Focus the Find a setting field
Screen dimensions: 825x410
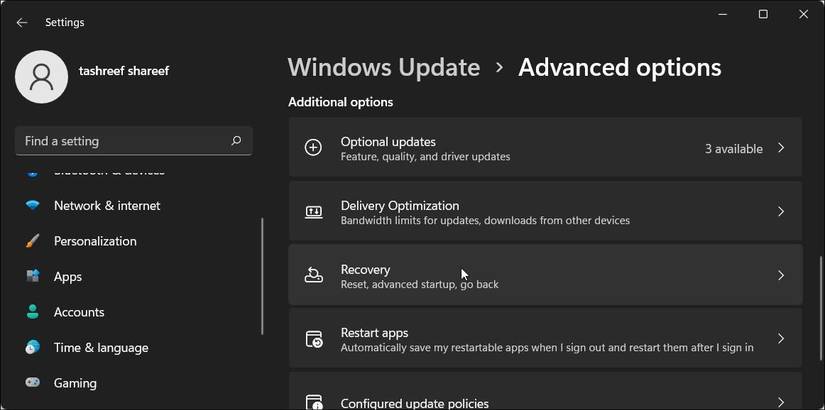tap(120, 141)
